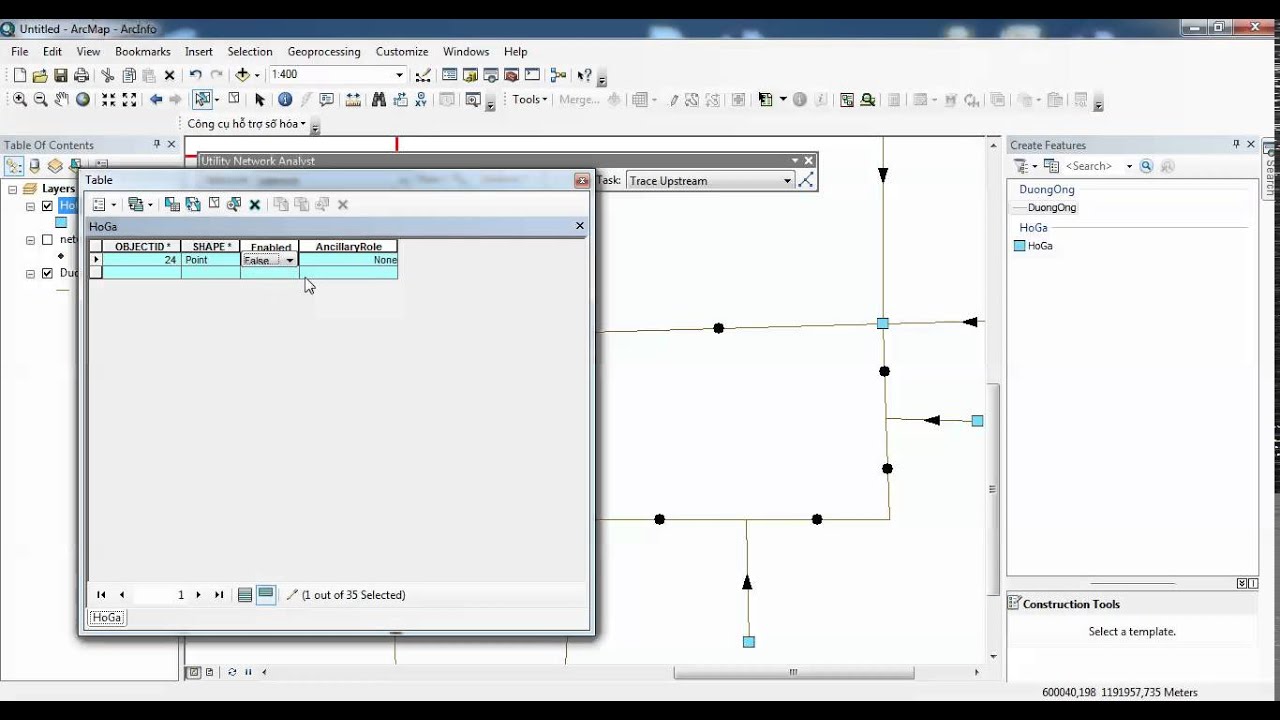Create a new map document
This screenshot has width=1280, height=720.
(x=19, y=75)
